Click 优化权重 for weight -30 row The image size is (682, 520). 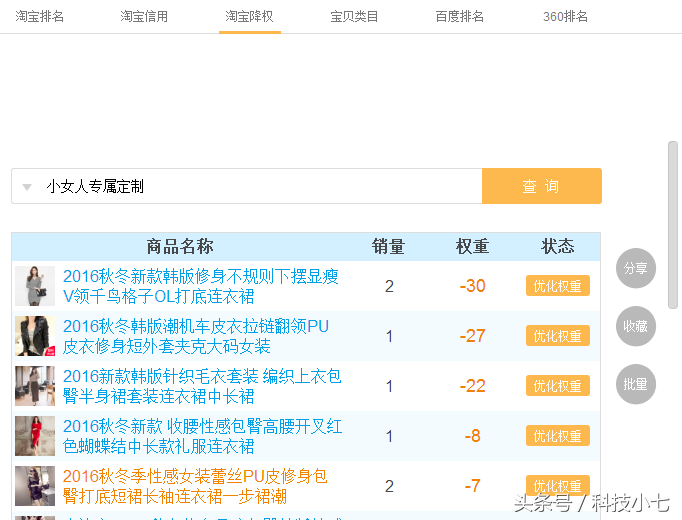point(558,286)
